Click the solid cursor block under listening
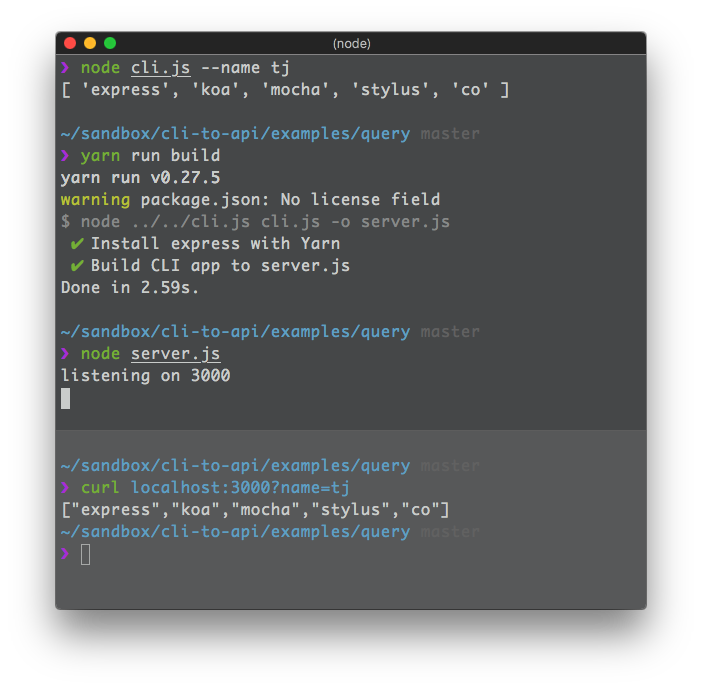 pyautogui.click(x=65, y=398)
